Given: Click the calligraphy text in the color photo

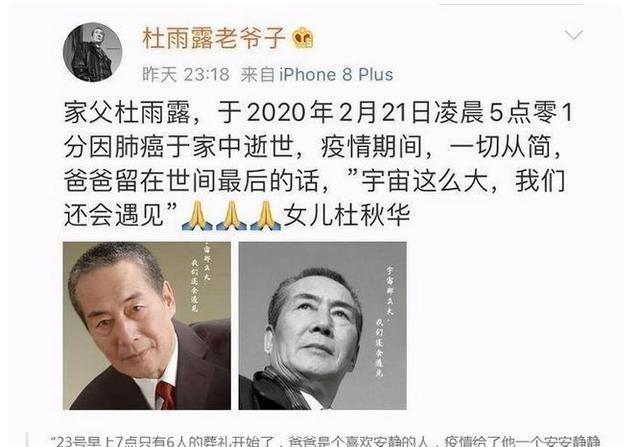Looking at the screenshot, I should [199, 277].
